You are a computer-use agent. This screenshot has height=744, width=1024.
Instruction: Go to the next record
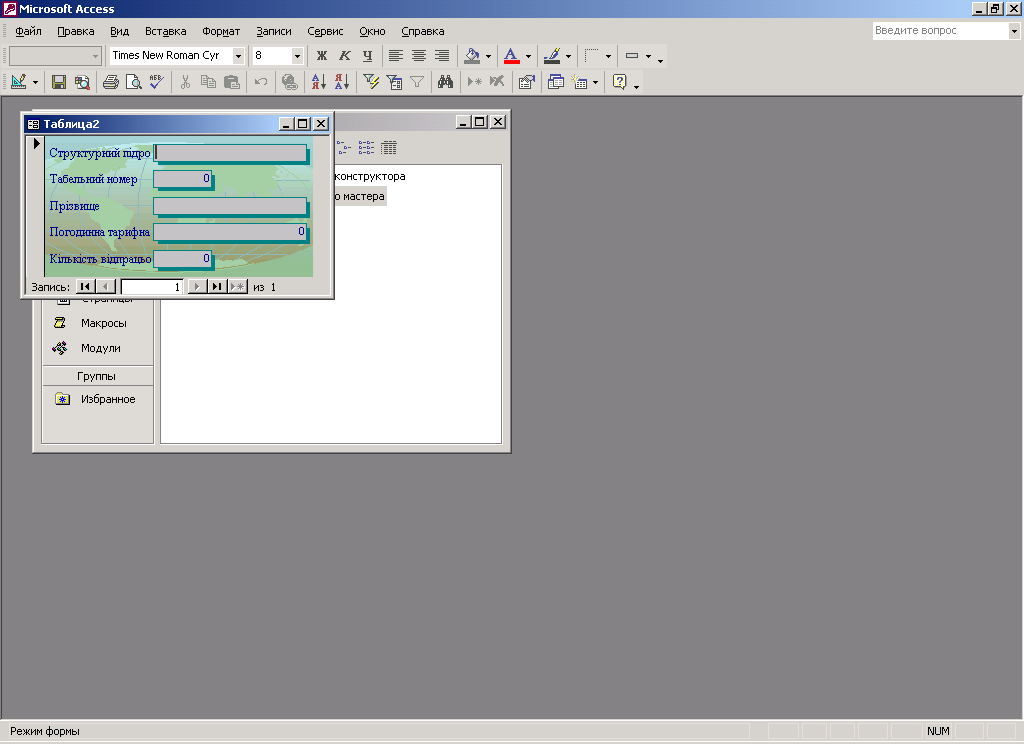coord(197,286)
